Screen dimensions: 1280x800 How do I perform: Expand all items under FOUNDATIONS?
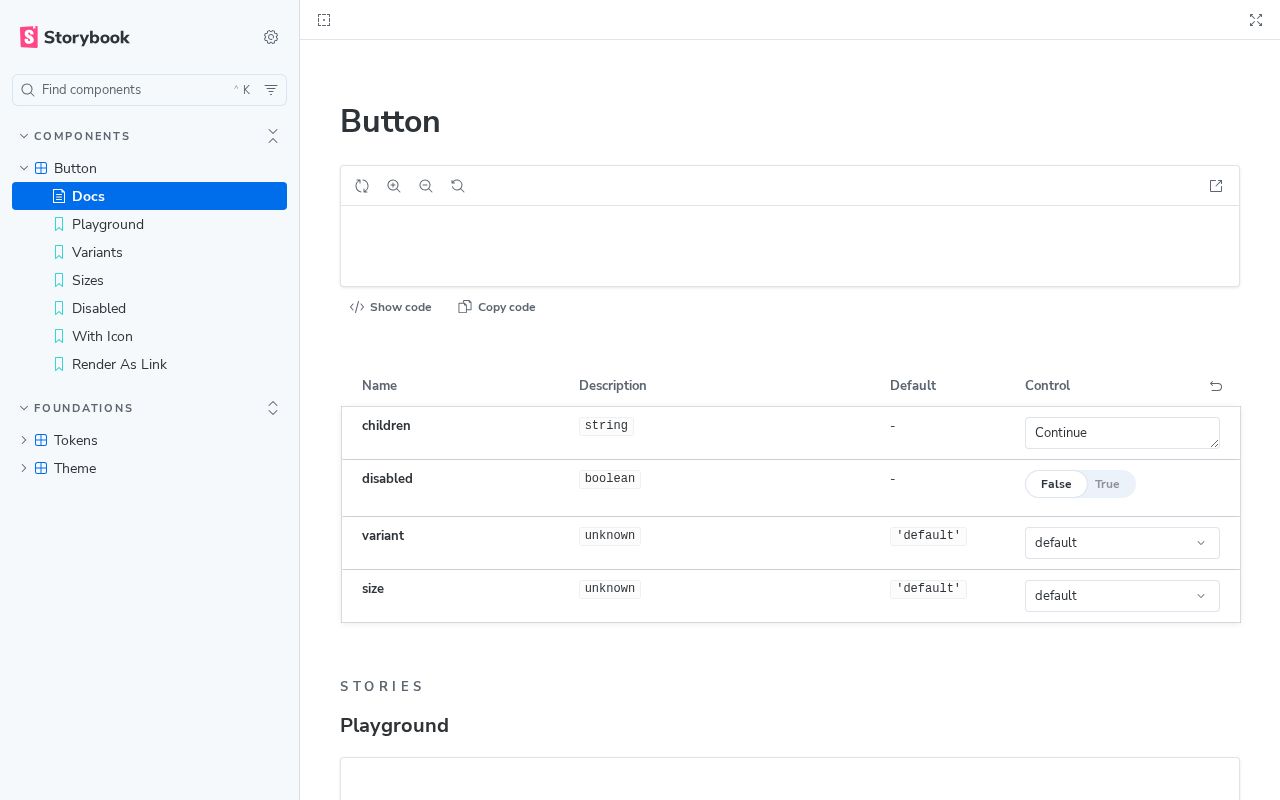(273, 408)
